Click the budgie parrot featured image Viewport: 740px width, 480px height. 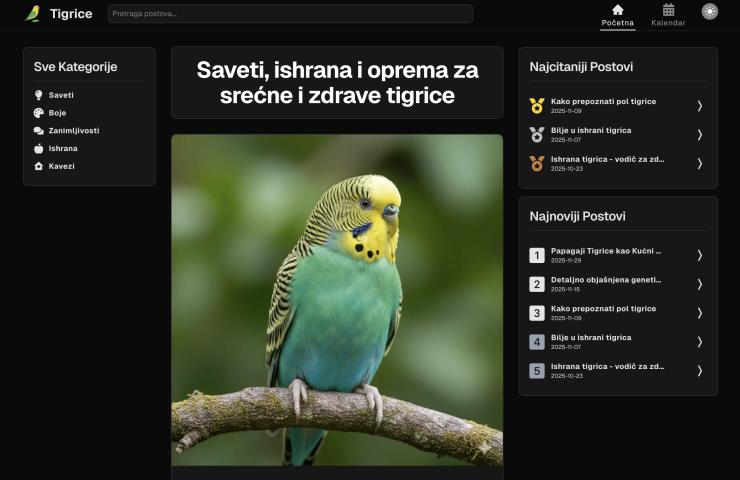(x=337, y=300)
